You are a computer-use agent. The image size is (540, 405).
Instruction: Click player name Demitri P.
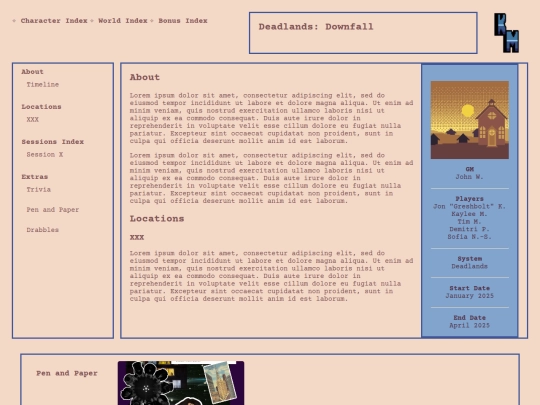click(469, 229)
